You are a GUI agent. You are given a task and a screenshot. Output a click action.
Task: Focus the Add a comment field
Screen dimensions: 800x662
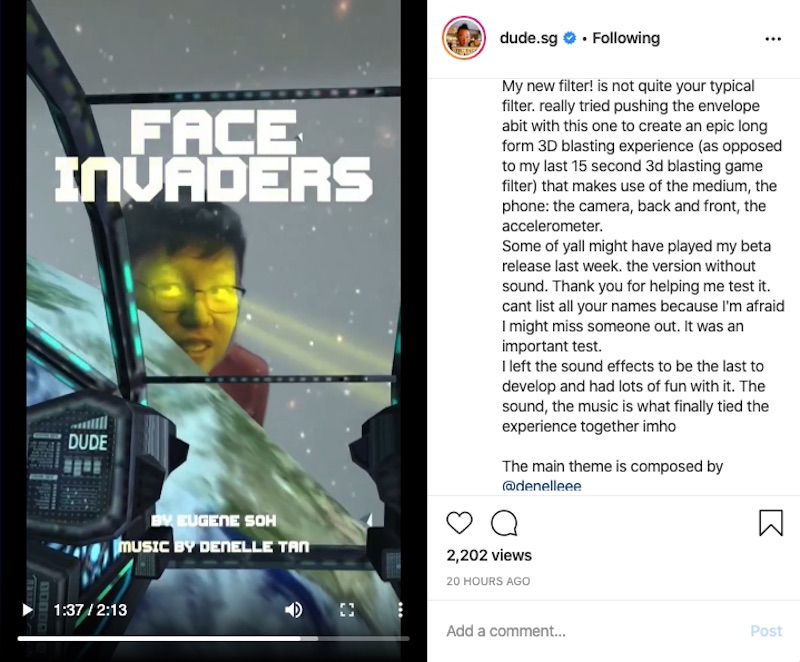592,631
